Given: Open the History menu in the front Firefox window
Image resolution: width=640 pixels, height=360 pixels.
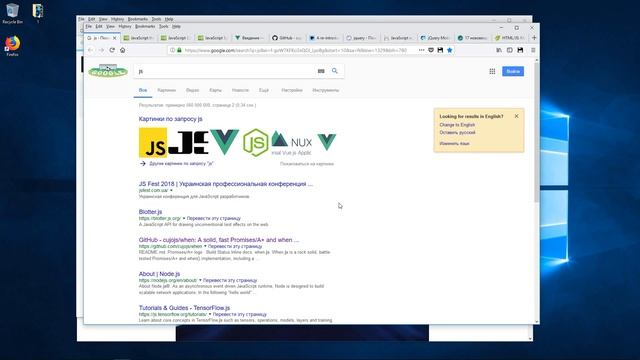Looking at the screenshot, I should pos(125,27).
